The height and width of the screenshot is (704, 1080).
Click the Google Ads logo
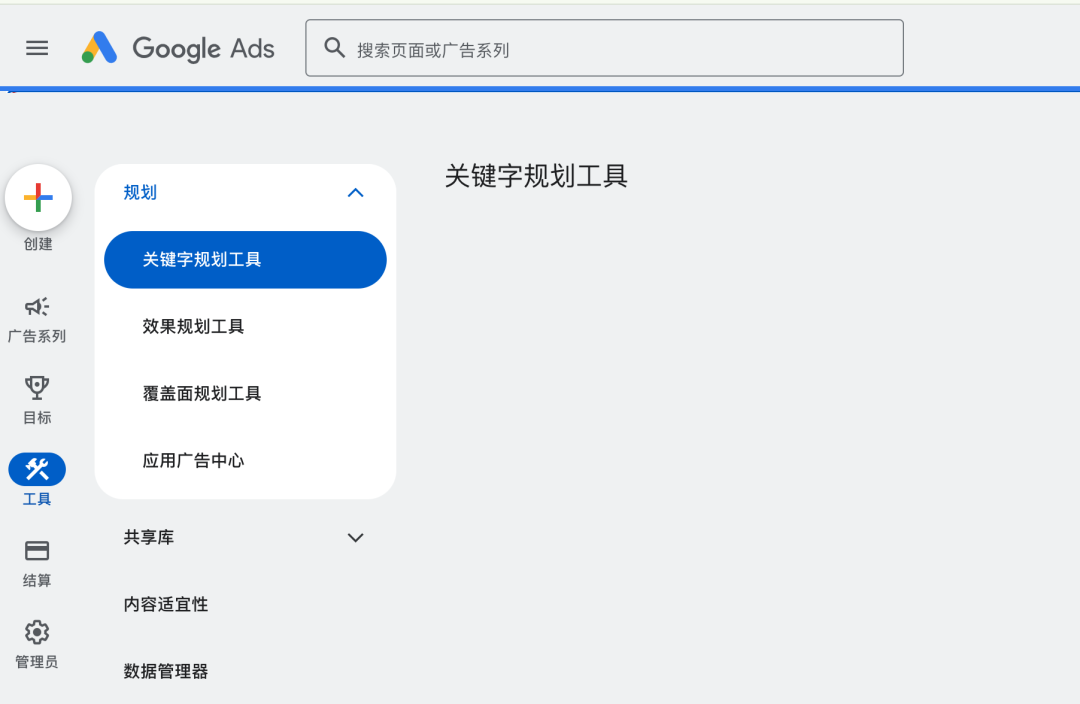(x=178, y=48)
